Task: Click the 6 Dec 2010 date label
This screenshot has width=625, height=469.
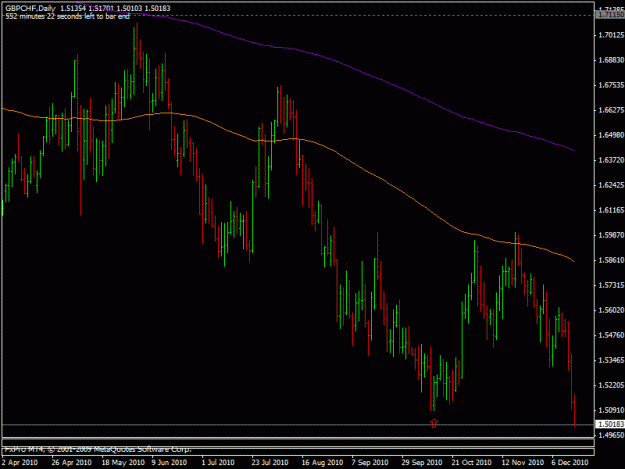Action: click(x=570, y=463)
